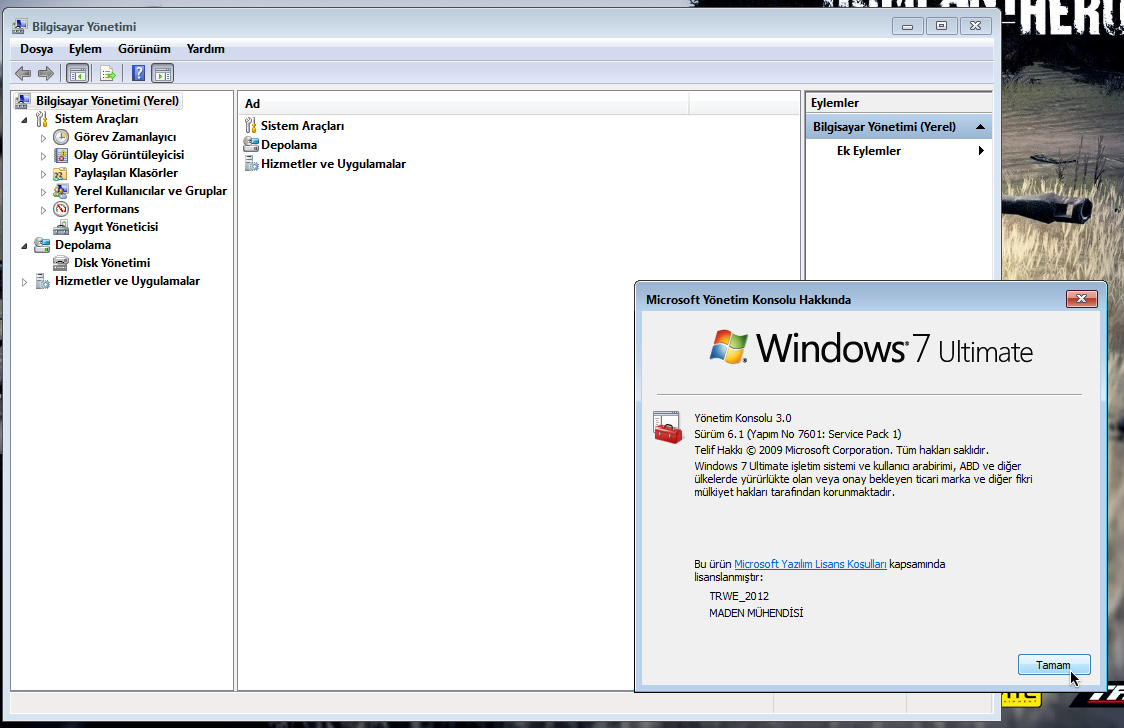Screen dimensions: 1124x728
Task: Click the Sistem Araçları tools icon in tree
Action: [x=42, y=119]
